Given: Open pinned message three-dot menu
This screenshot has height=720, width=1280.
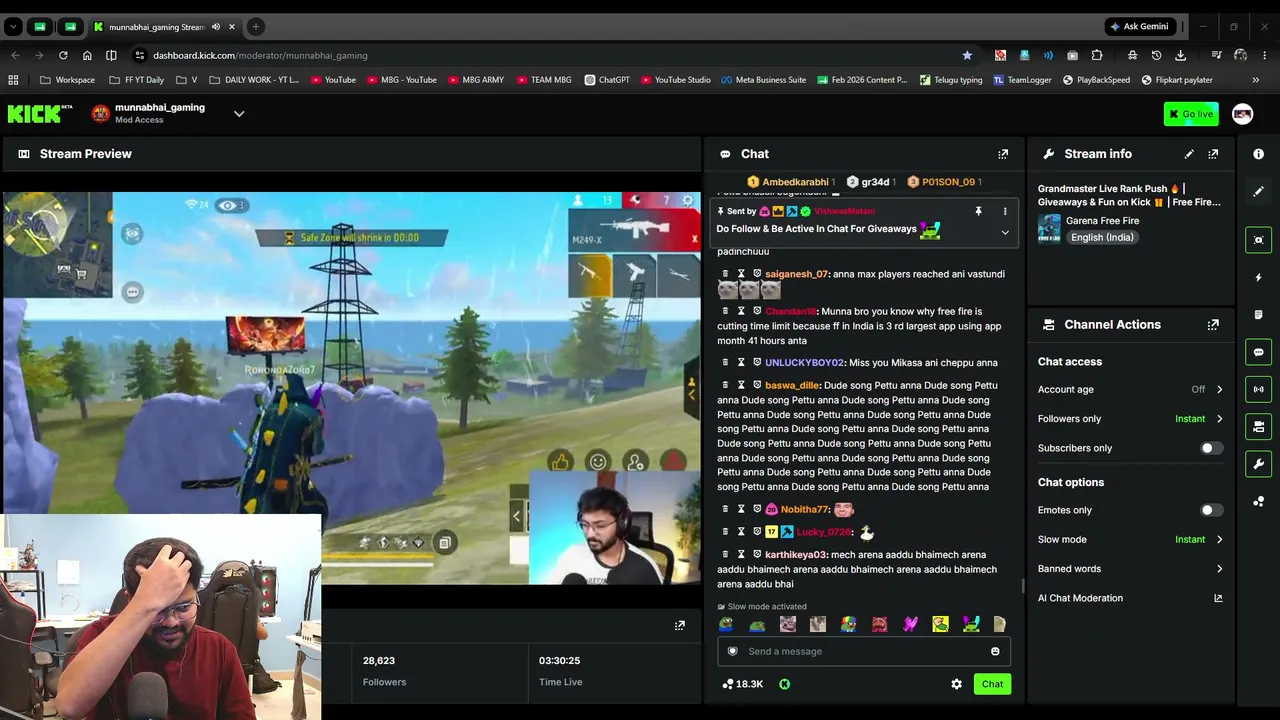Looking at the screenshot, I should 1005,212.
